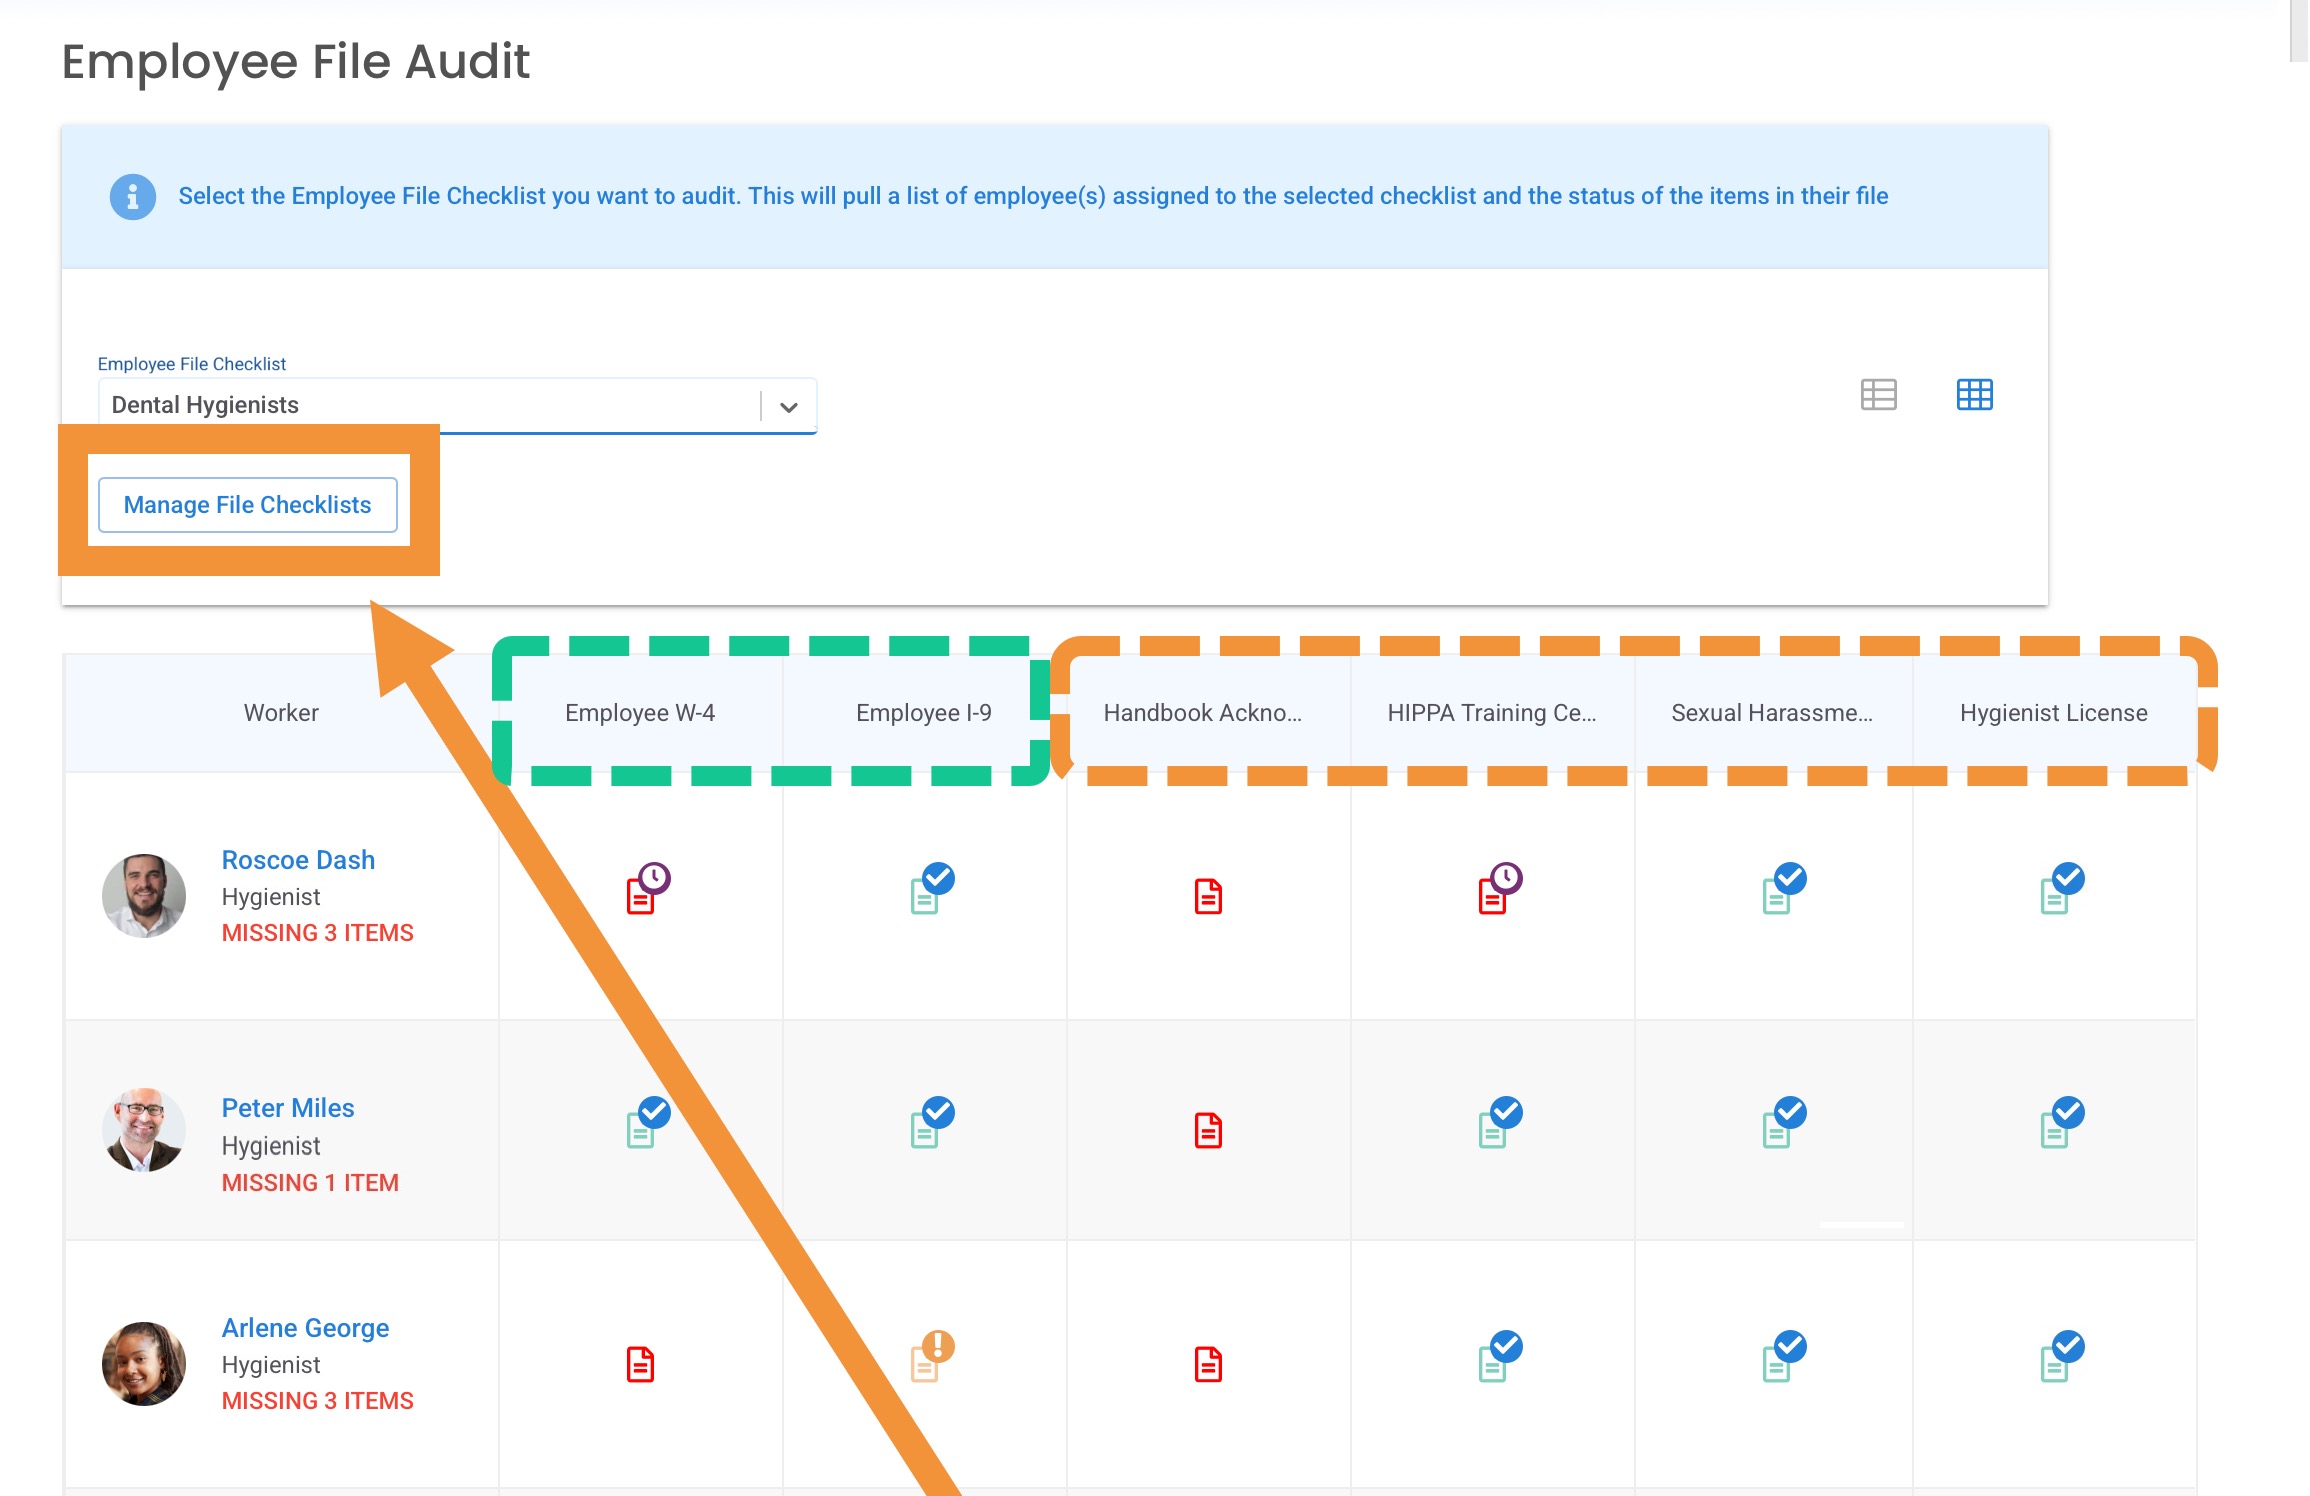2310x1496 pixels.
Task: Click the Manage File Checklists button
Action: click(x=247, y=505)
